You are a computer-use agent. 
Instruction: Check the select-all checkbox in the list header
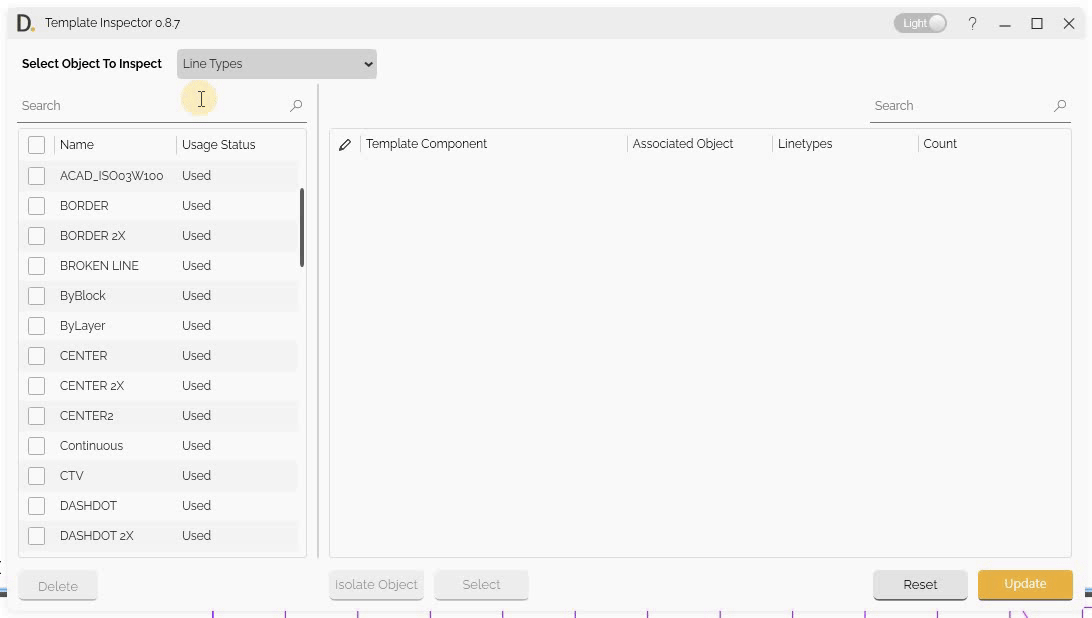click(x=37, y=144)
